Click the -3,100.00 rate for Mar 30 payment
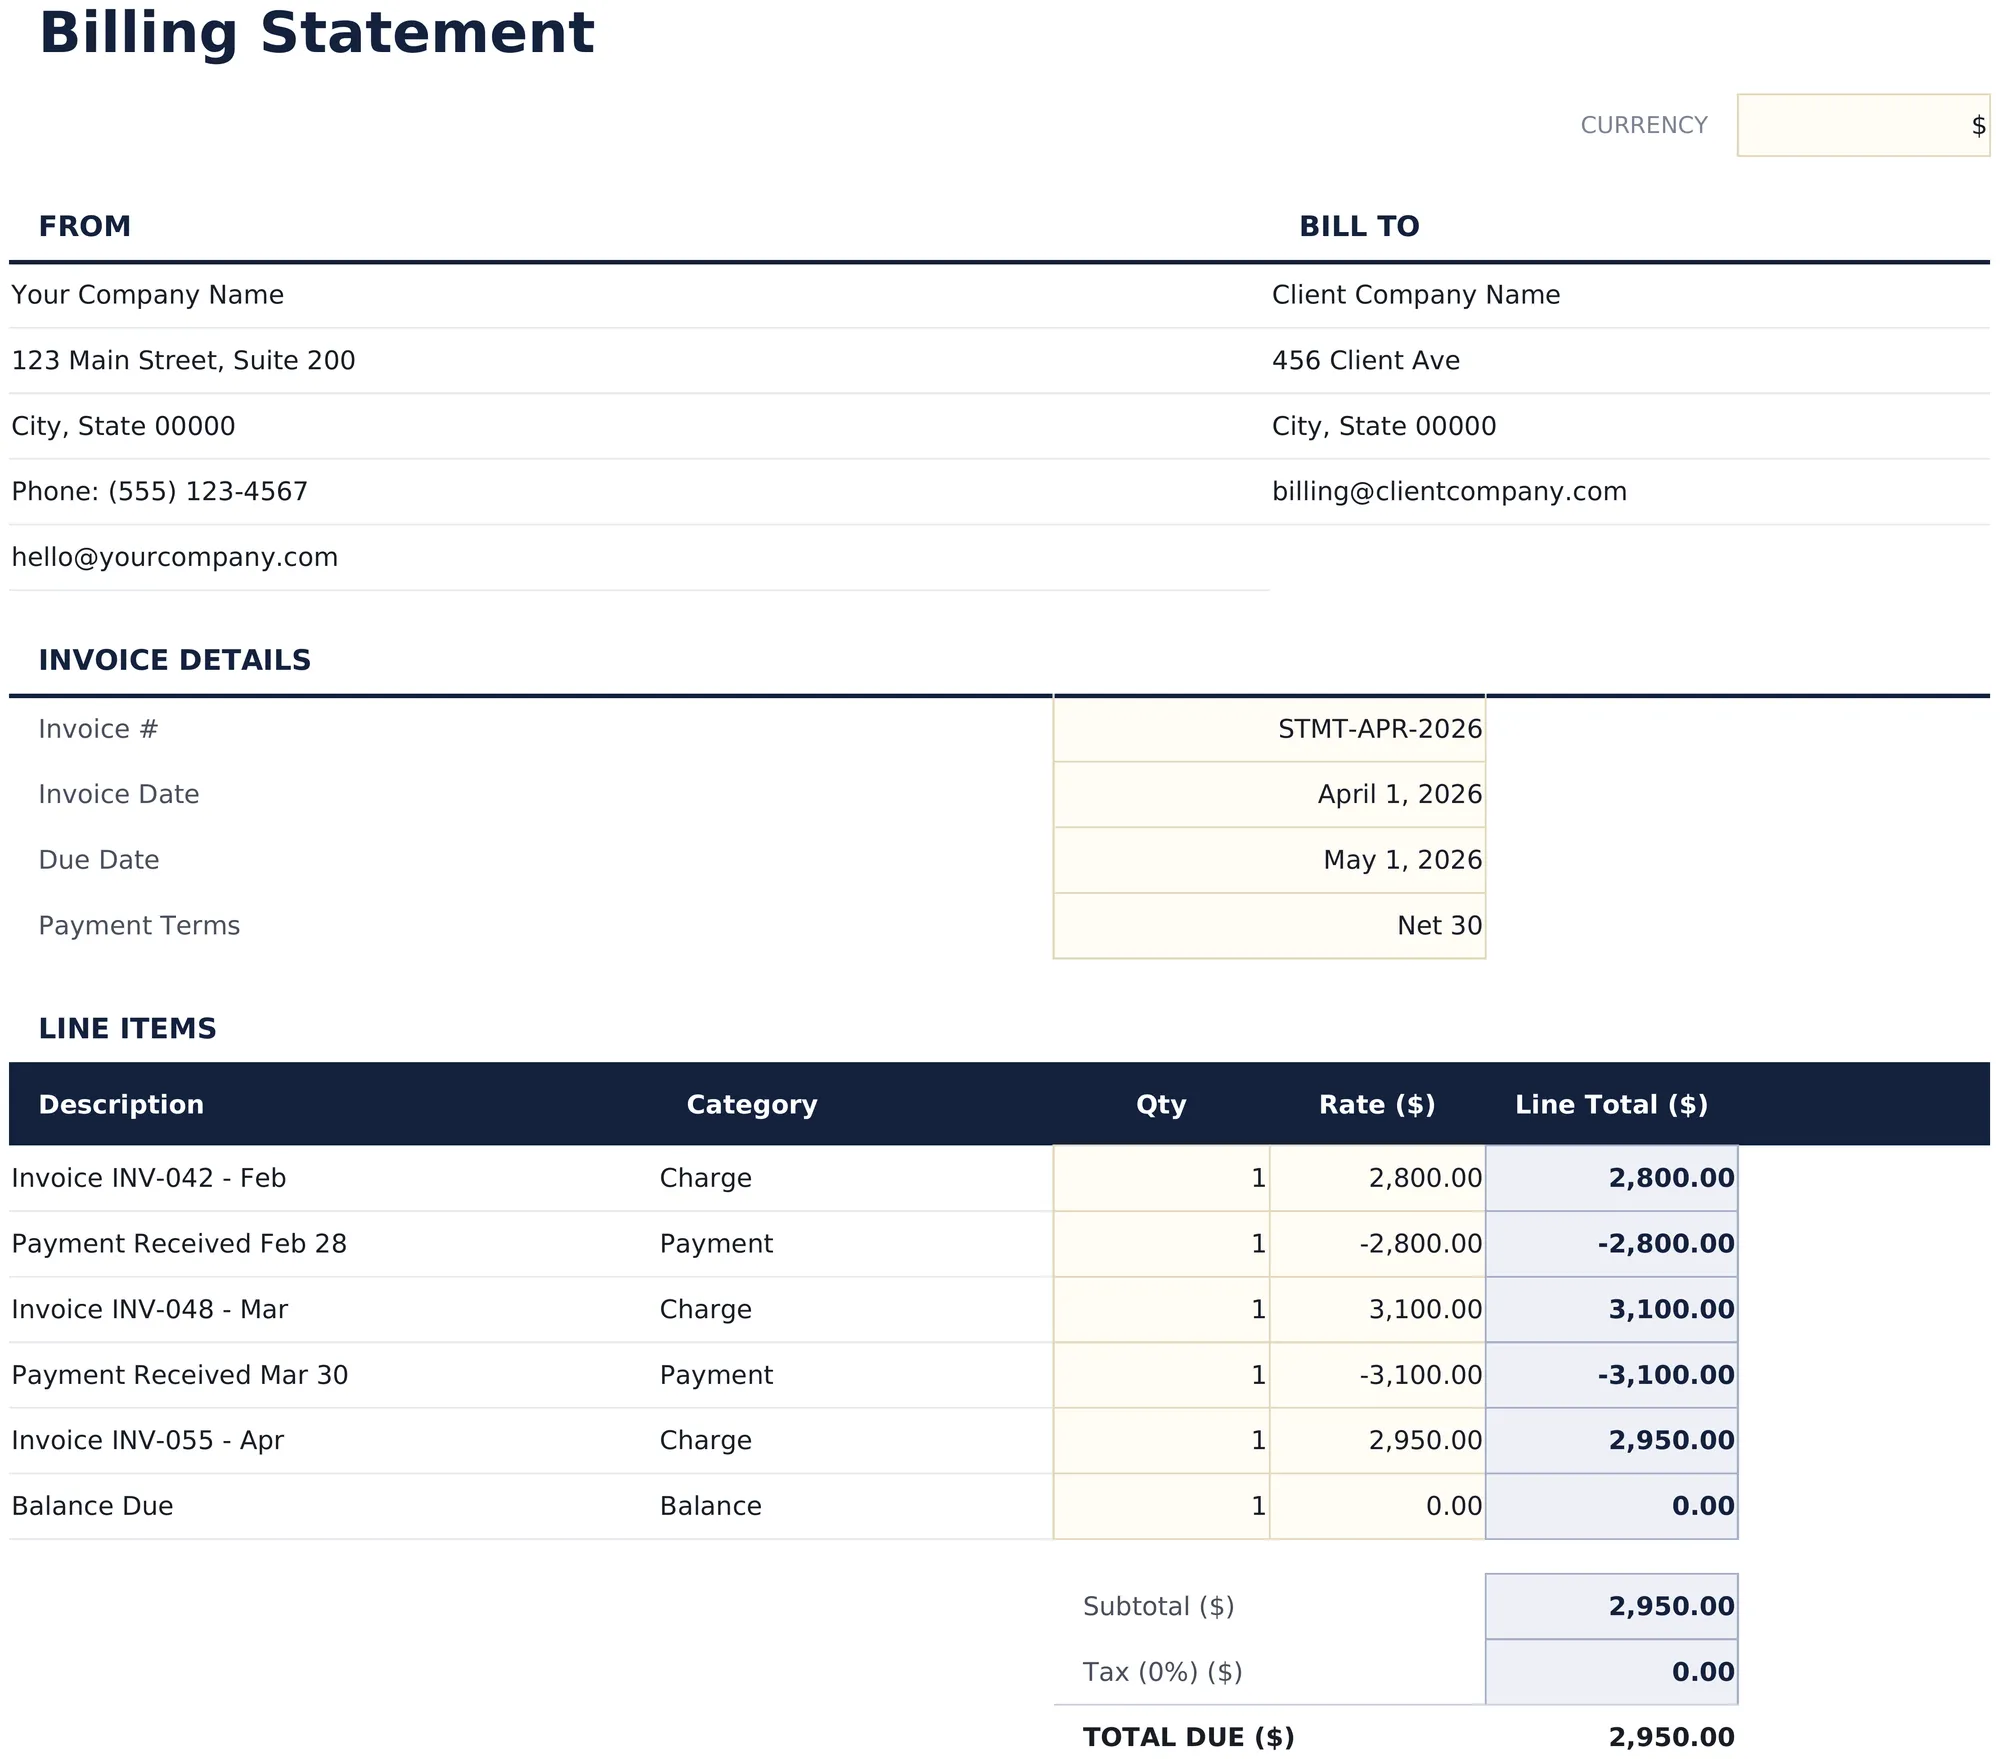Screen dimensions: 2000x1759 pos(1377,1375)
